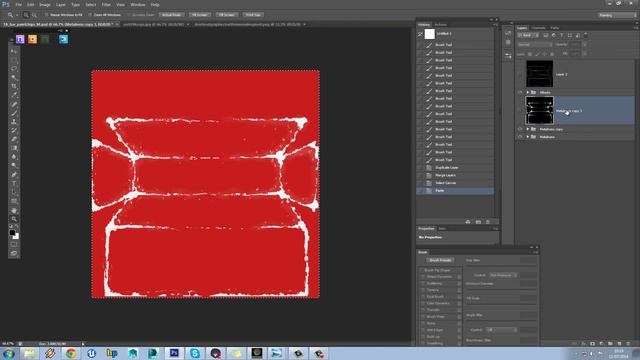Open the layer filter kind dropdown

(x=528, y=36)
